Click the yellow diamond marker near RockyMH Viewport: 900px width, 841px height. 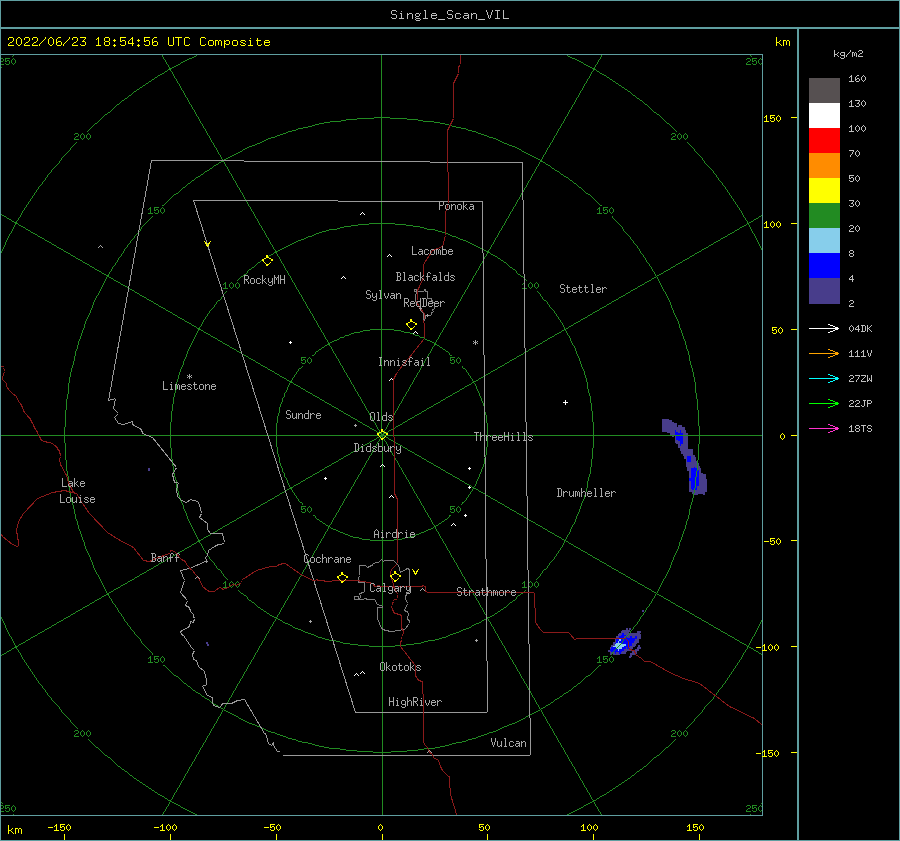tap(267, 261)
